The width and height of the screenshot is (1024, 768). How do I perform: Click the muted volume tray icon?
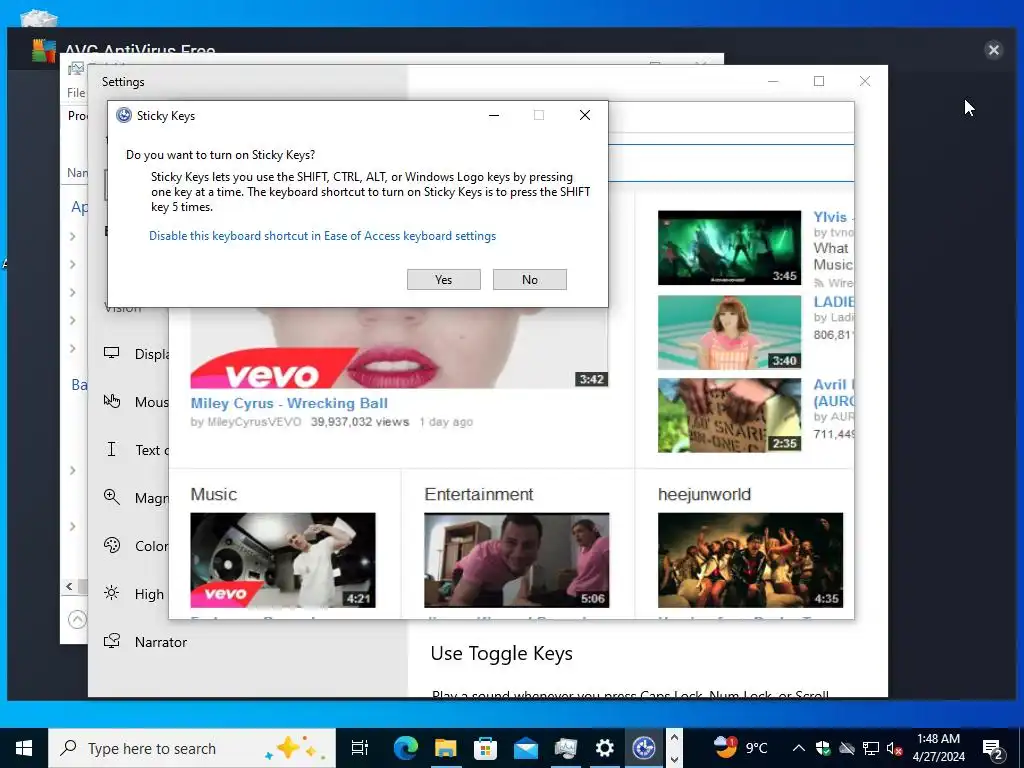point(894,748)
